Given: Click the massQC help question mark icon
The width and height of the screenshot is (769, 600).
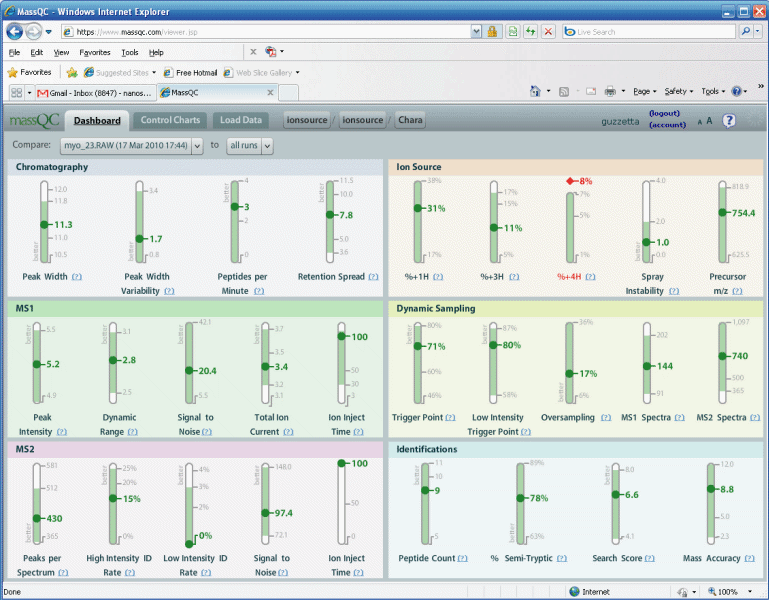Looking at the screenshot, I should [x=729, y=121].
